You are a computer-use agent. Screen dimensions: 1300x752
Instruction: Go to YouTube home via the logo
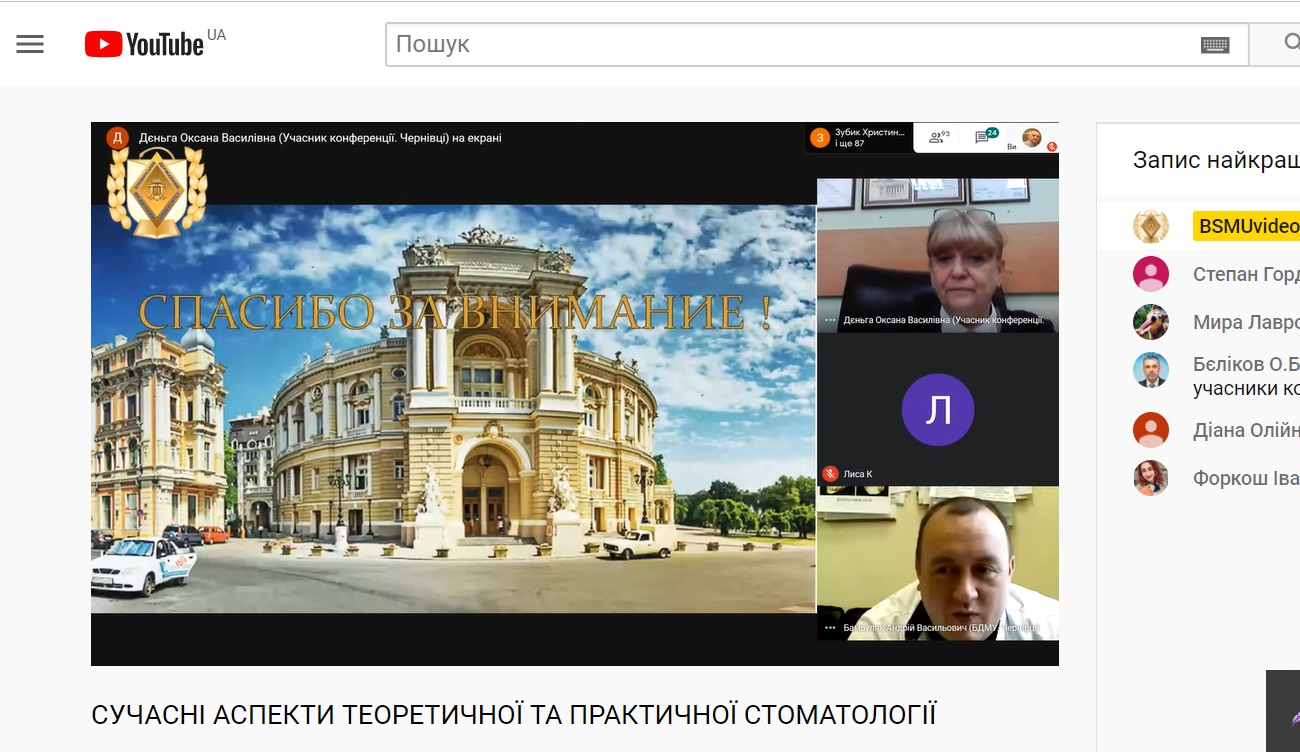144,44
